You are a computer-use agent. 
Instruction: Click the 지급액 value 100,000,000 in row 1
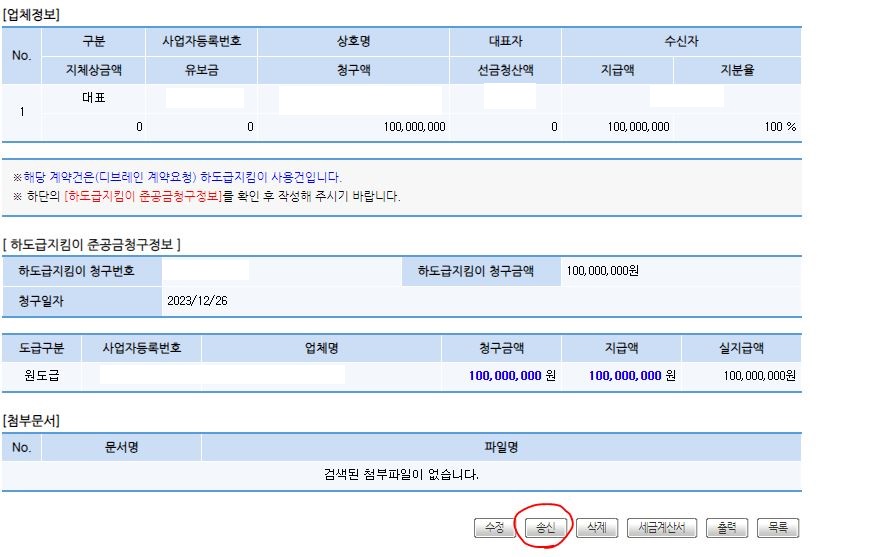[x=638, y=127]
